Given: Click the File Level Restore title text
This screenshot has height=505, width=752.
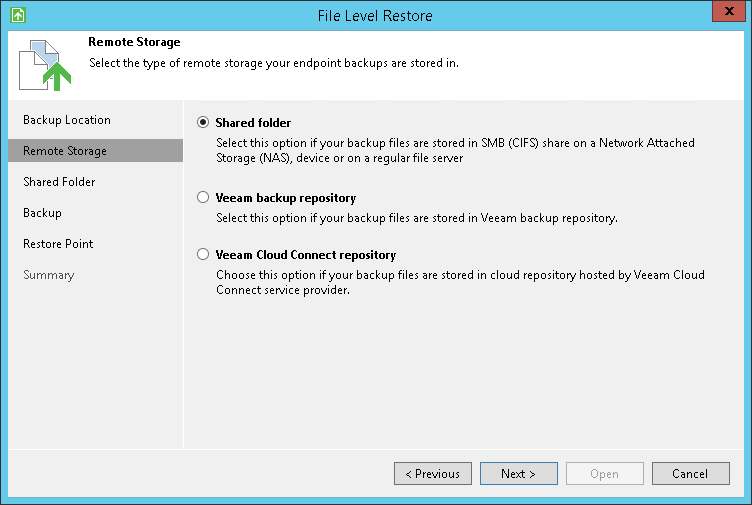Looking at the screenshot, I should [375, 16].
